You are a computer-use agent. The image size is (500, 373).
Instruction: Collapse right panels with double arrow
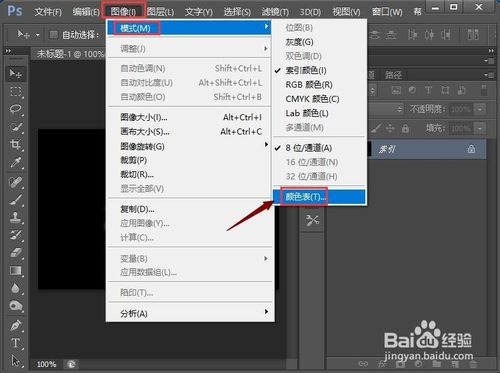click(x=491, y=51)
